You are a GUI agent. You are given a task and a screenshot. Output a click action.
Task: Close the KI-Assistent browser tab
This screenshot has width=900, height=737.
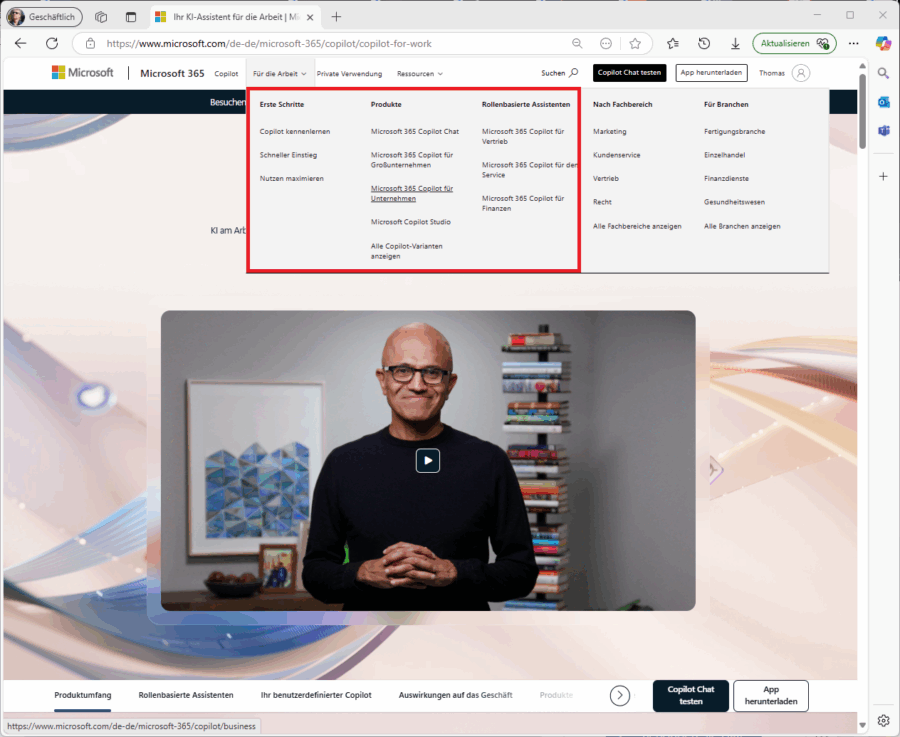click(x=310, y=17)
